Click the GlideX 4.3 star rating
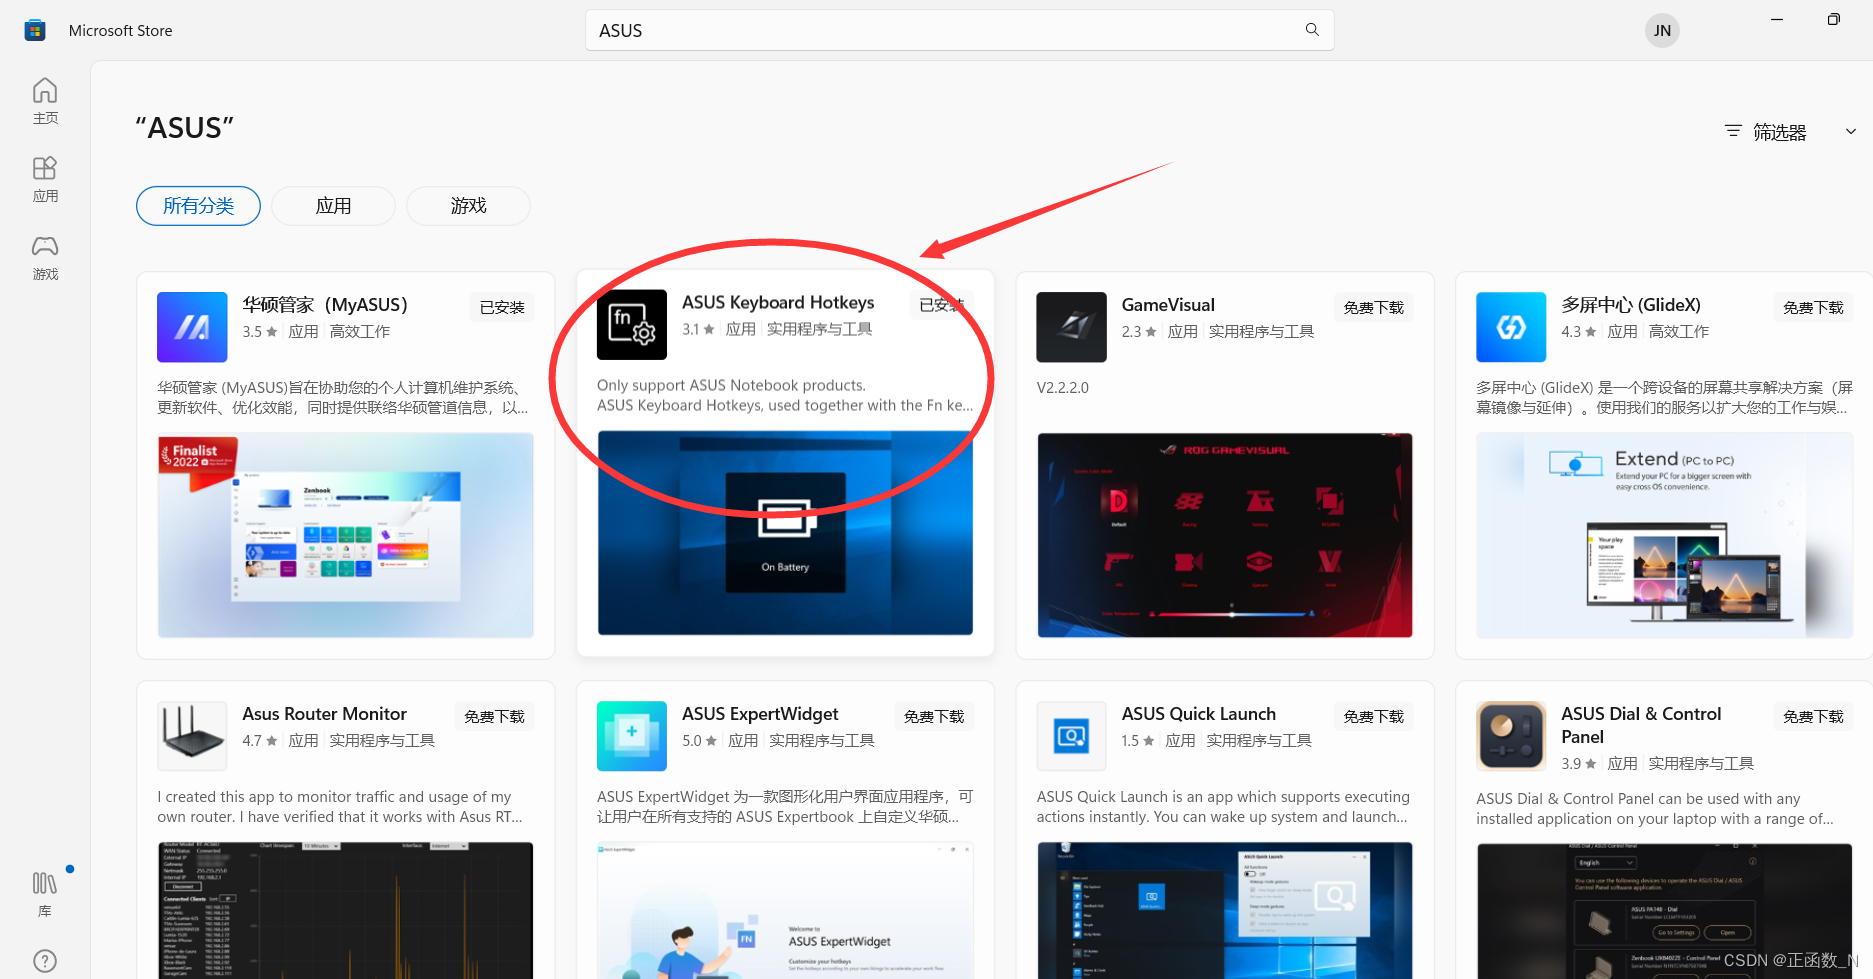1873x979 pixels. (x=1579, y=332)
